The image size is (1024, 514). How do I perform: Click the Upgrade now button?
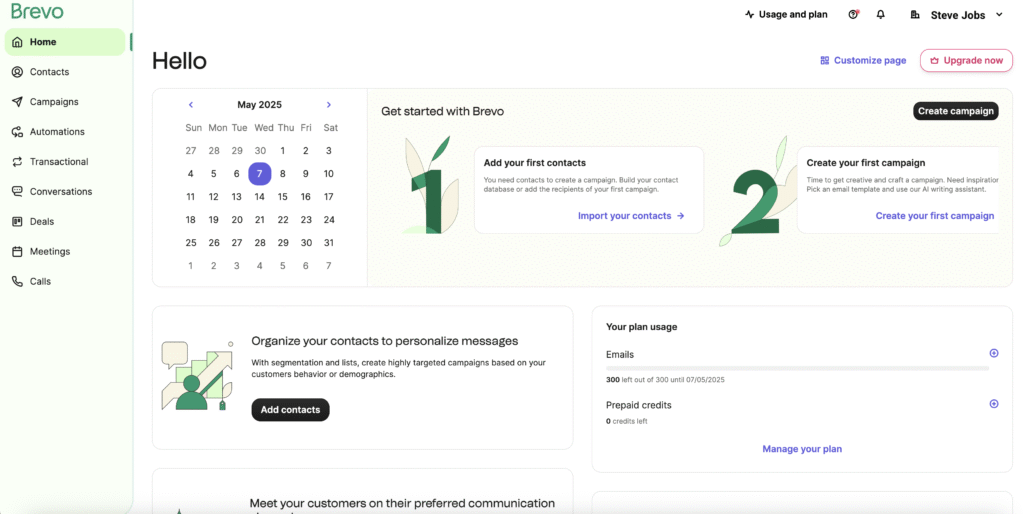(966, 60)
